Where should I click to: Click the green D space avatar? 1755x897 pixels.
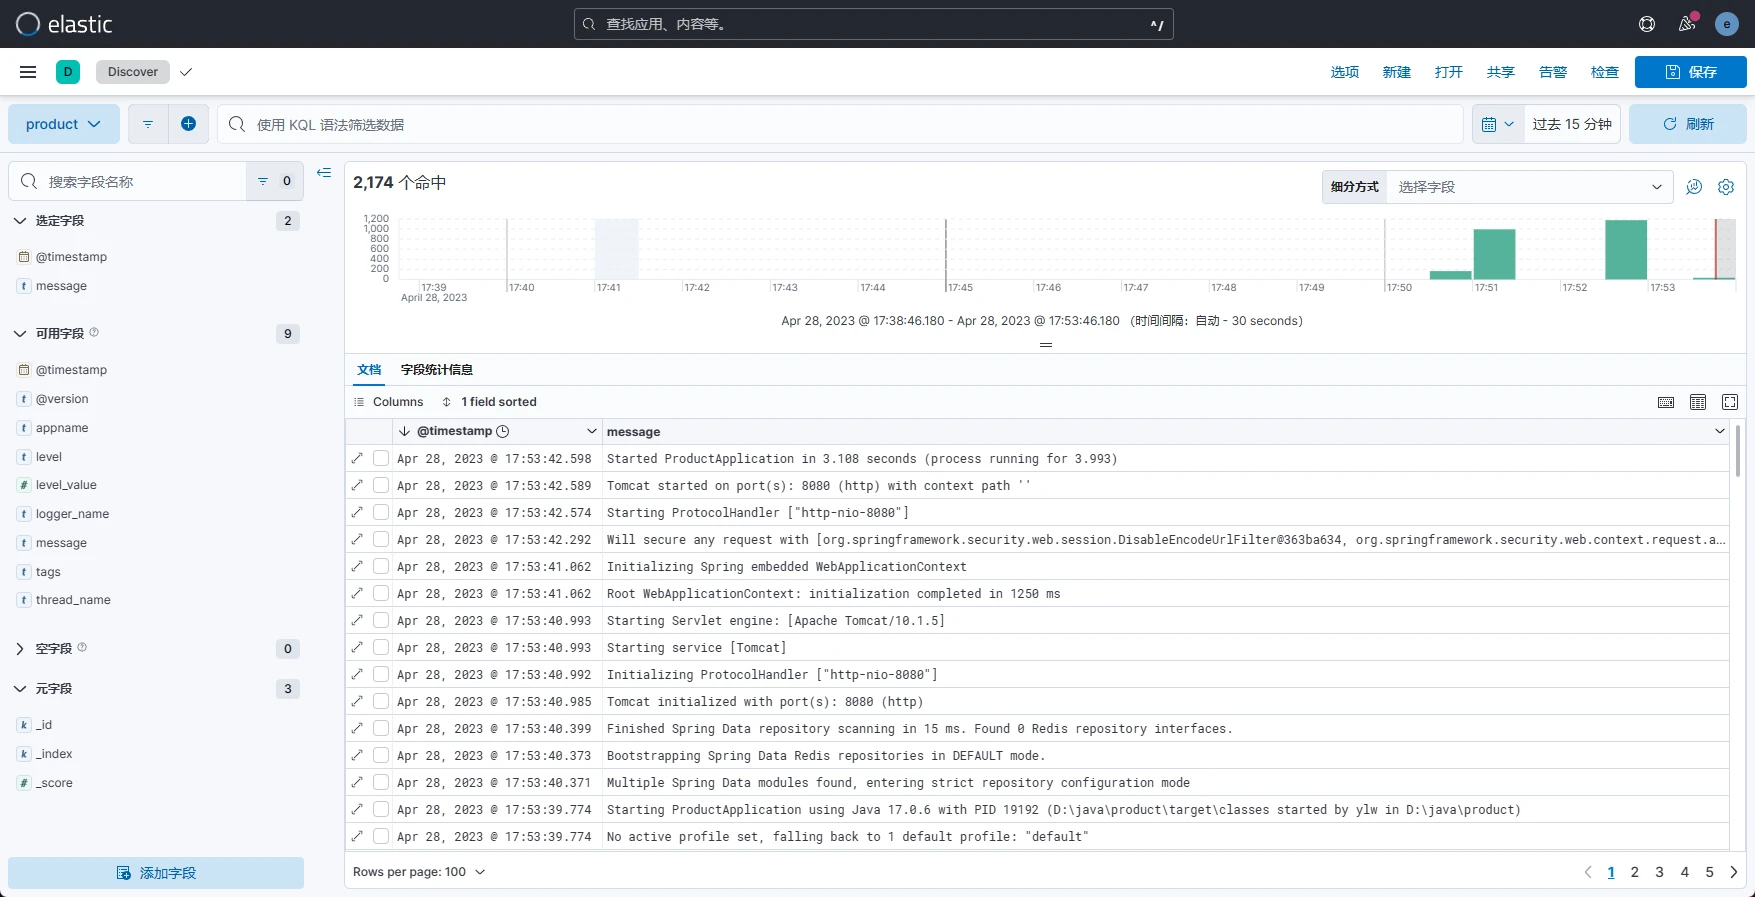(x=68, y=72)
